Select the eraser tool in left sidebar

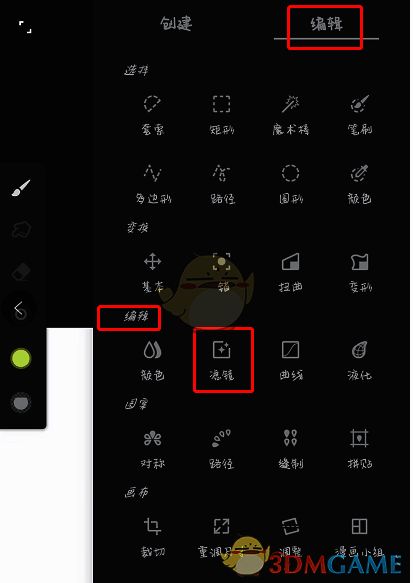pyautogui.click(x=21, y=272)
